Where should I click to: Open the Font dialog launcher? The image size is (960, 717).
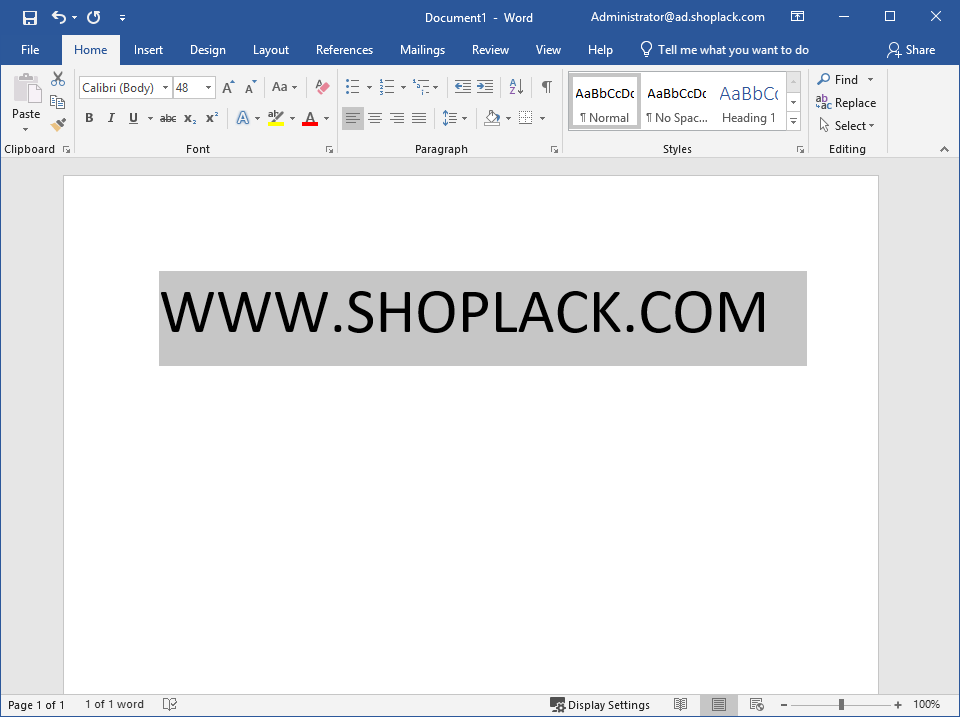click(x=329, y=149)
